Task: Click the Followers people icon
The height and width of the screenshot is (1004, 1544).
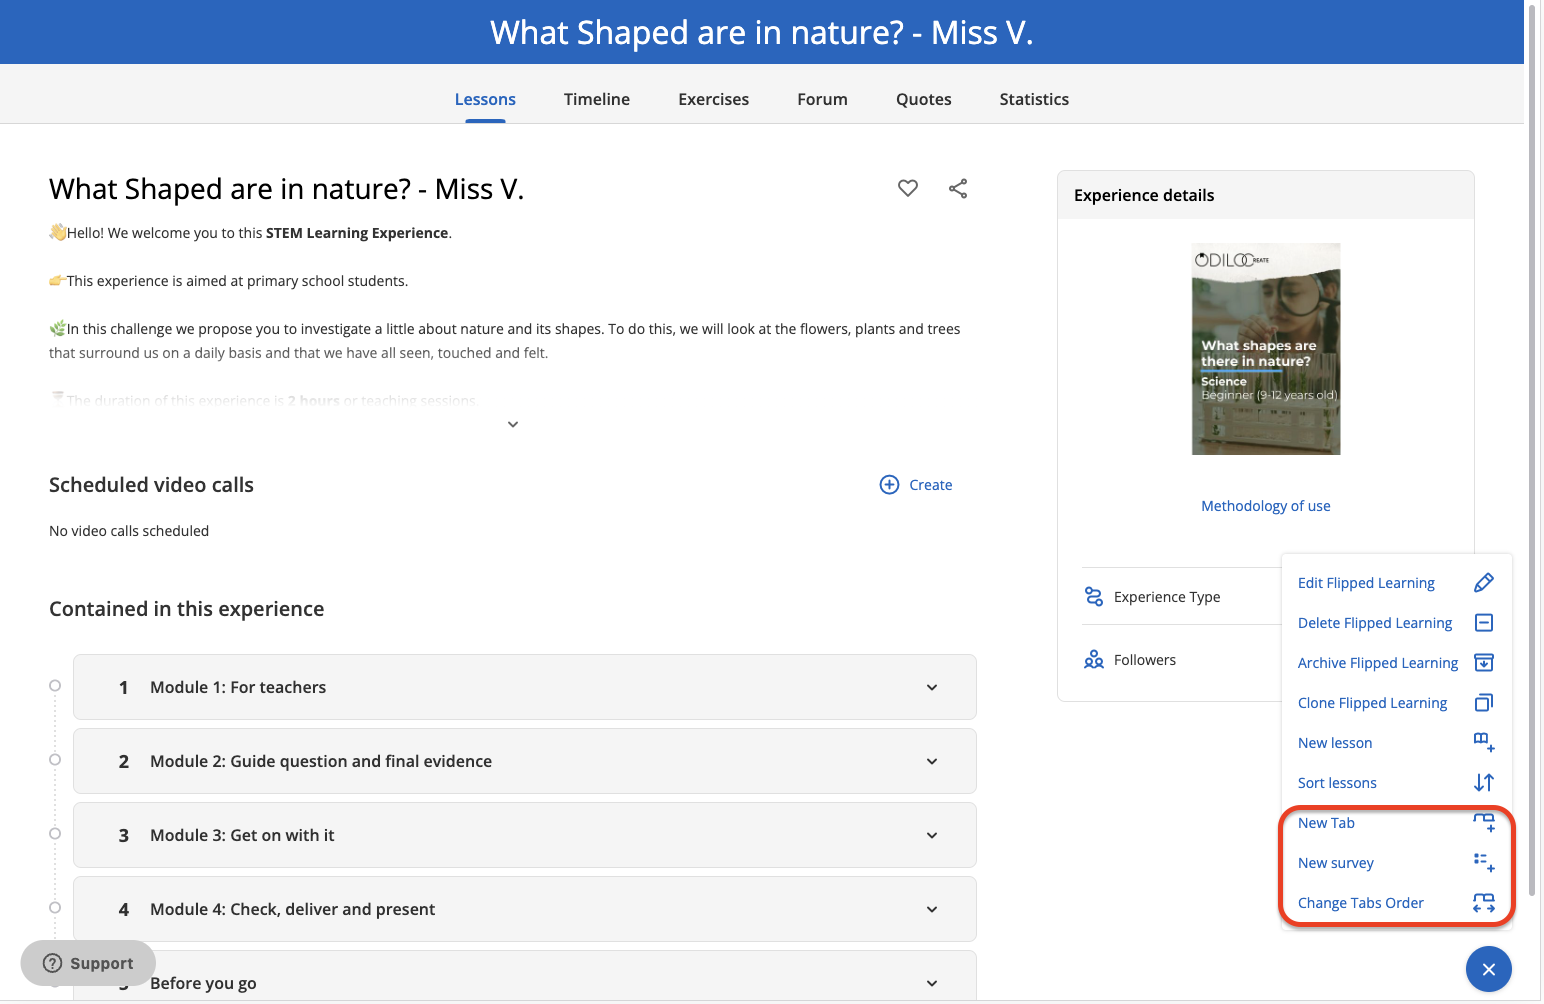Action: coord(1094,660)
